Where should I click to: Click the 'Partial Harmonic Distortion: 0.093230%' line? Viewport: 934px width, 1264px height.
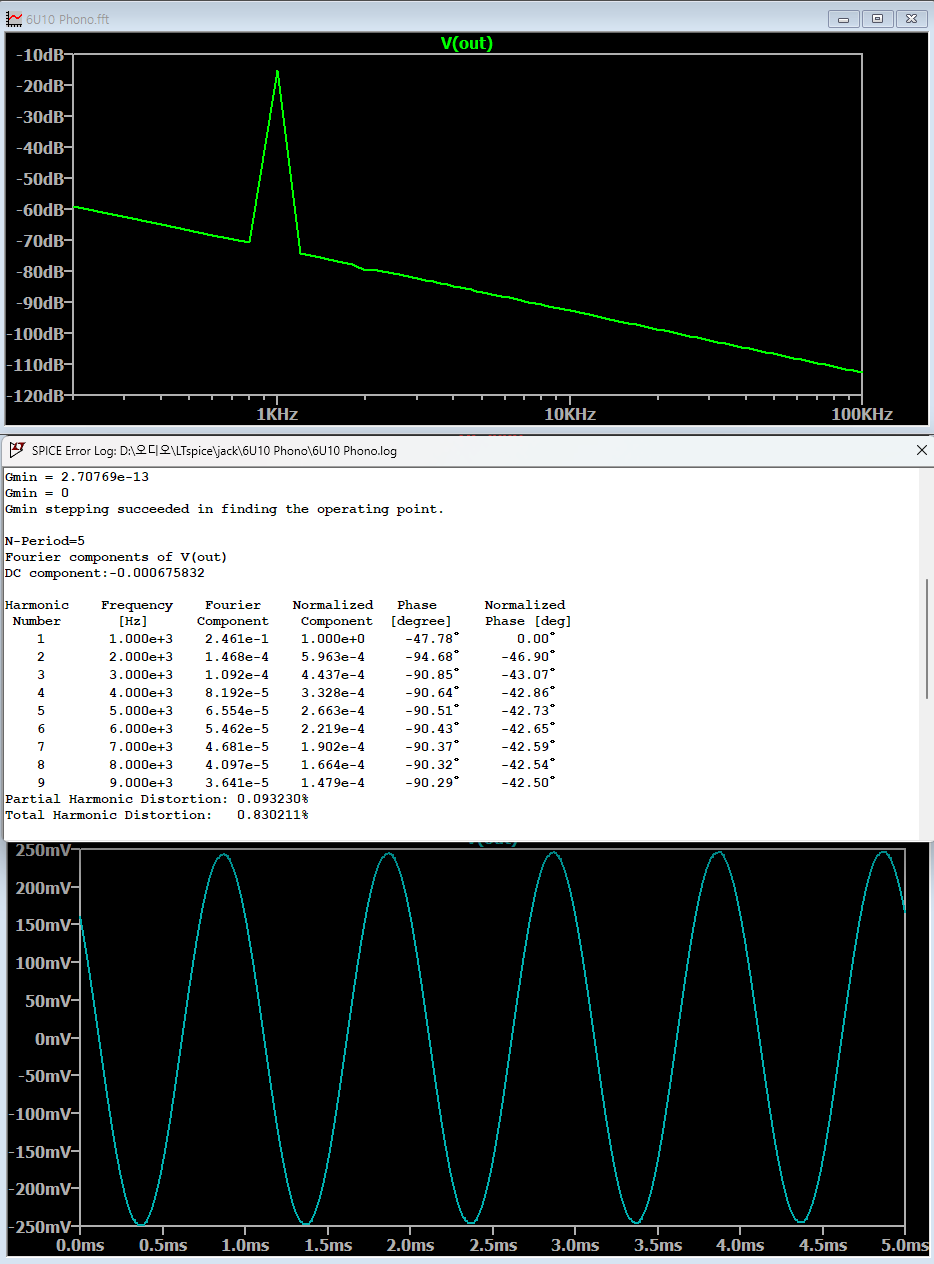(157, 799)
